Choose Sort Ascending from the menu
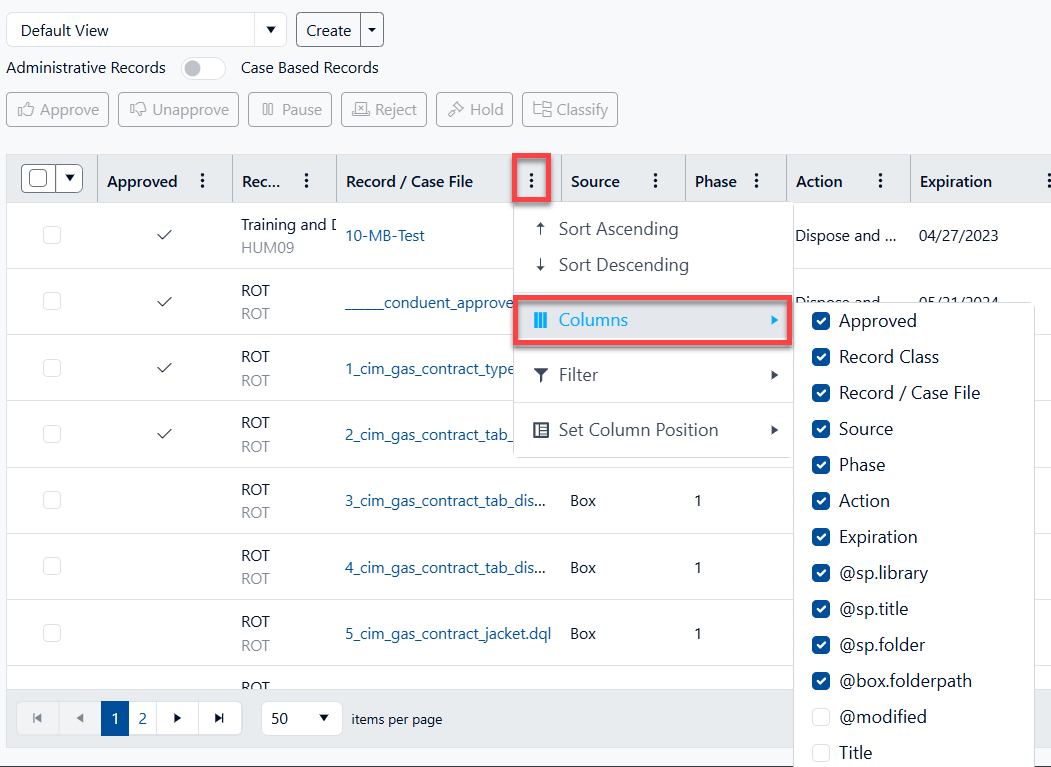The width and height of the screenshot is (1051, 767). click(618, 229)
